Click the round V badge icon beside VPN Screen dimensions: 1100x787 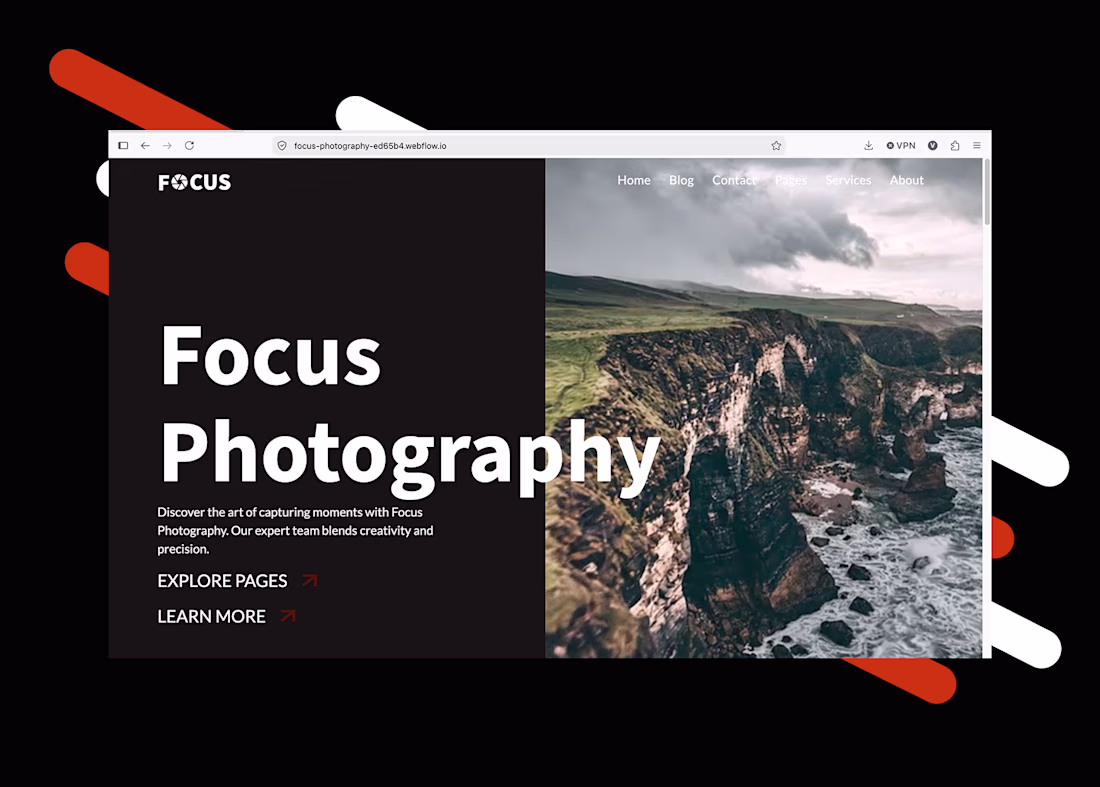932,146
